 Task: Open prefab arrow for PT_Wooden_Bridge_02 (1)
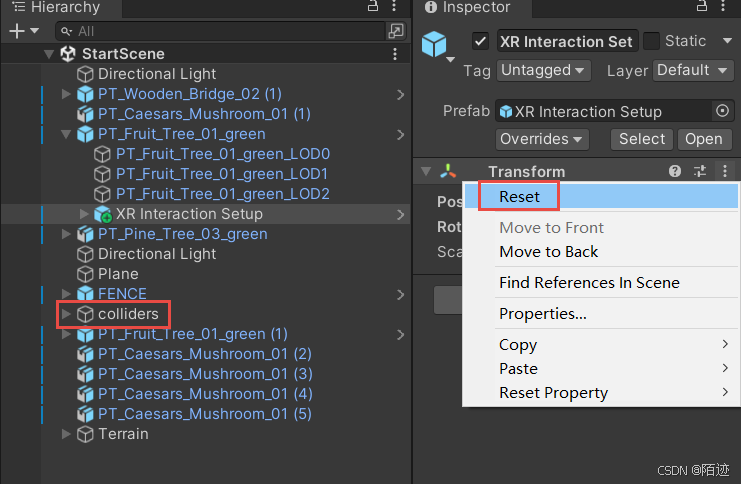click(400, 95)
